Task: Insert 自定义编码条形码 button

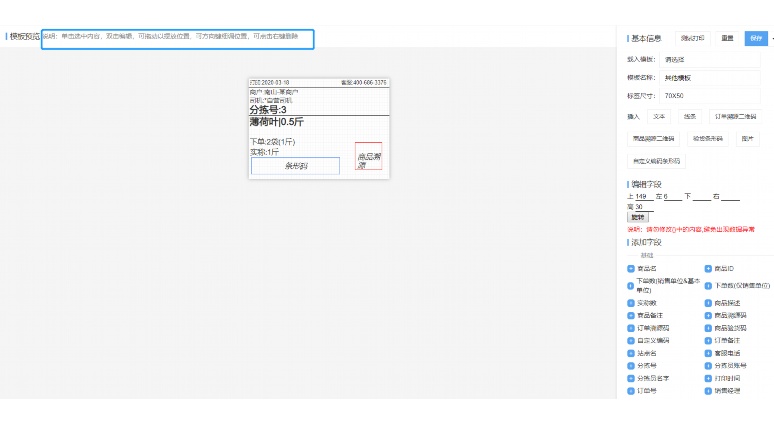Action: [657, 161]
